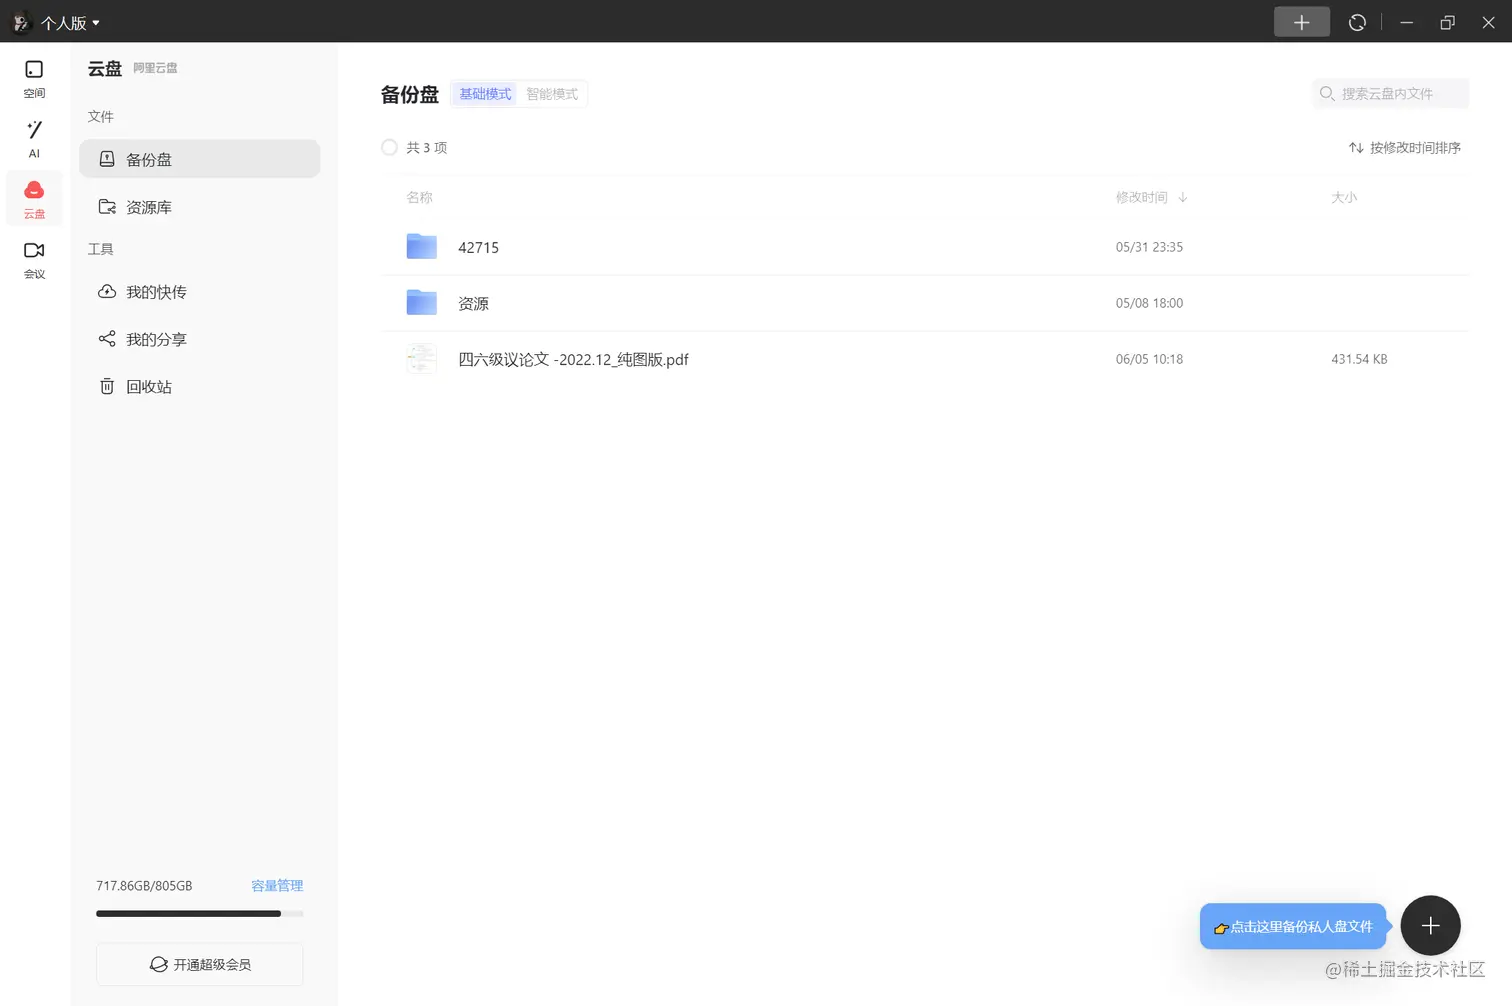Click the 名称 column header

(x=419, y=197)
